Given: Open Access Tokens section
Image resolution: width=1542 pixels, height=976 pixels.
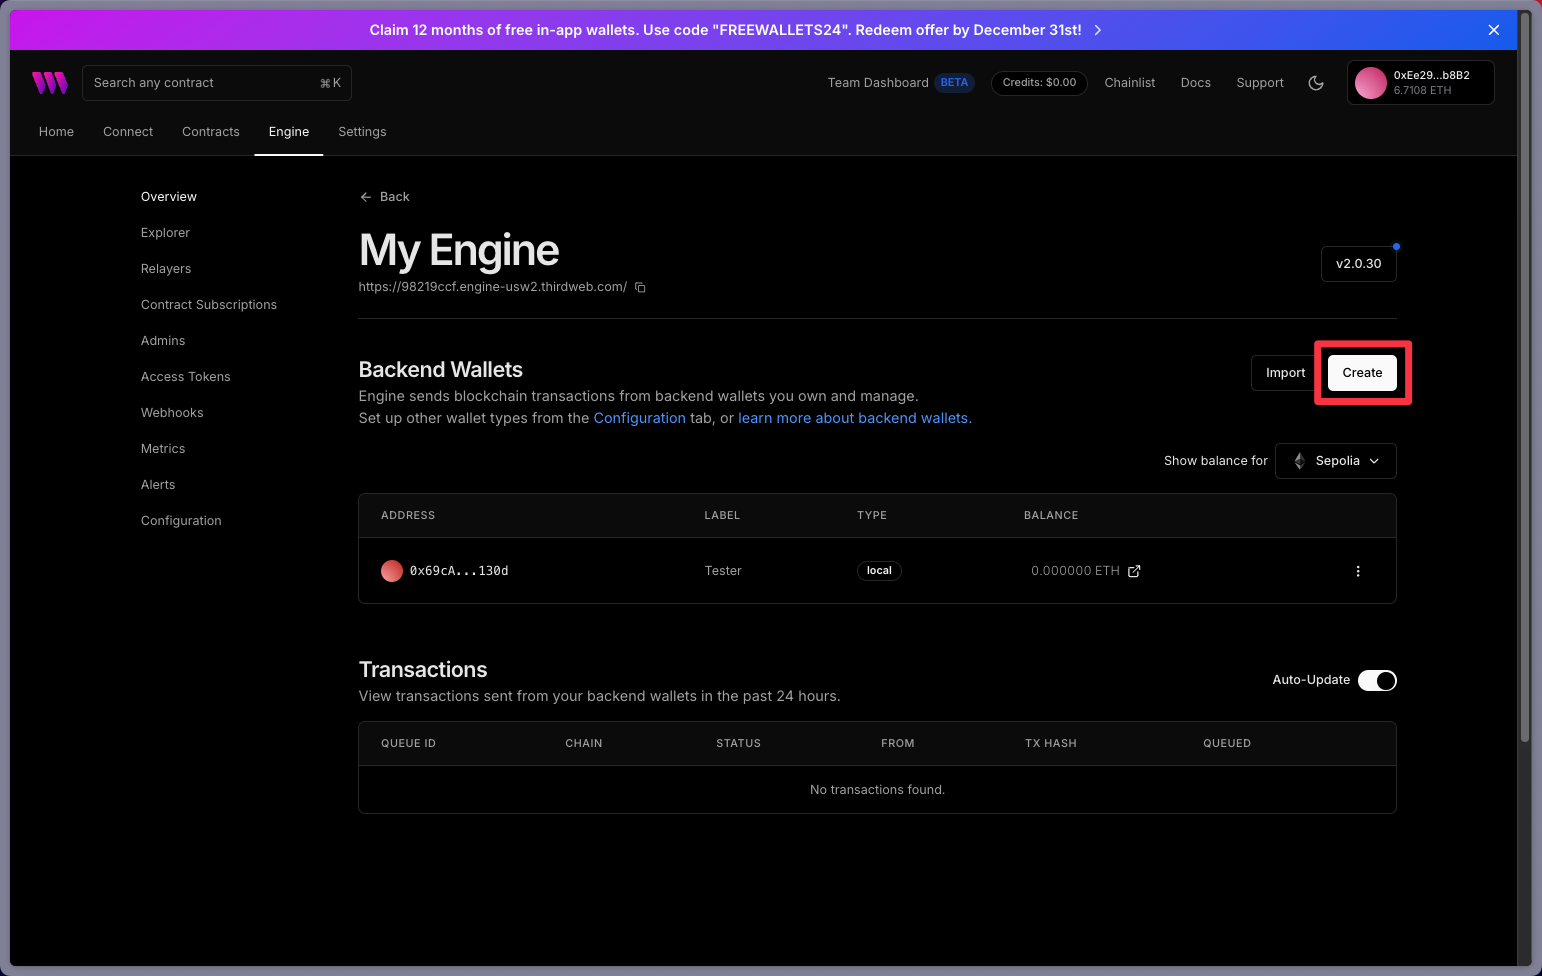Looking at the screenshot, I should click(x=186, y=377).
